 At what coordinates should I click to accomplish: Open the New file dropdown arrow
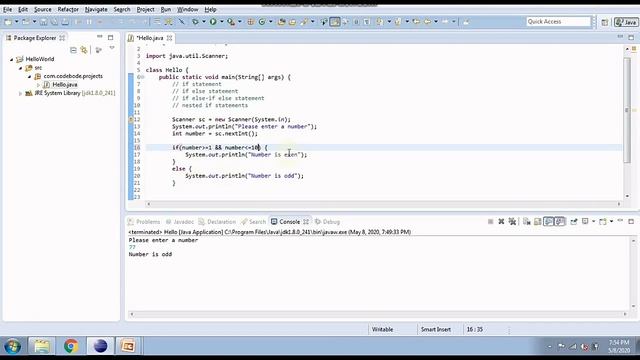(17, 22)
